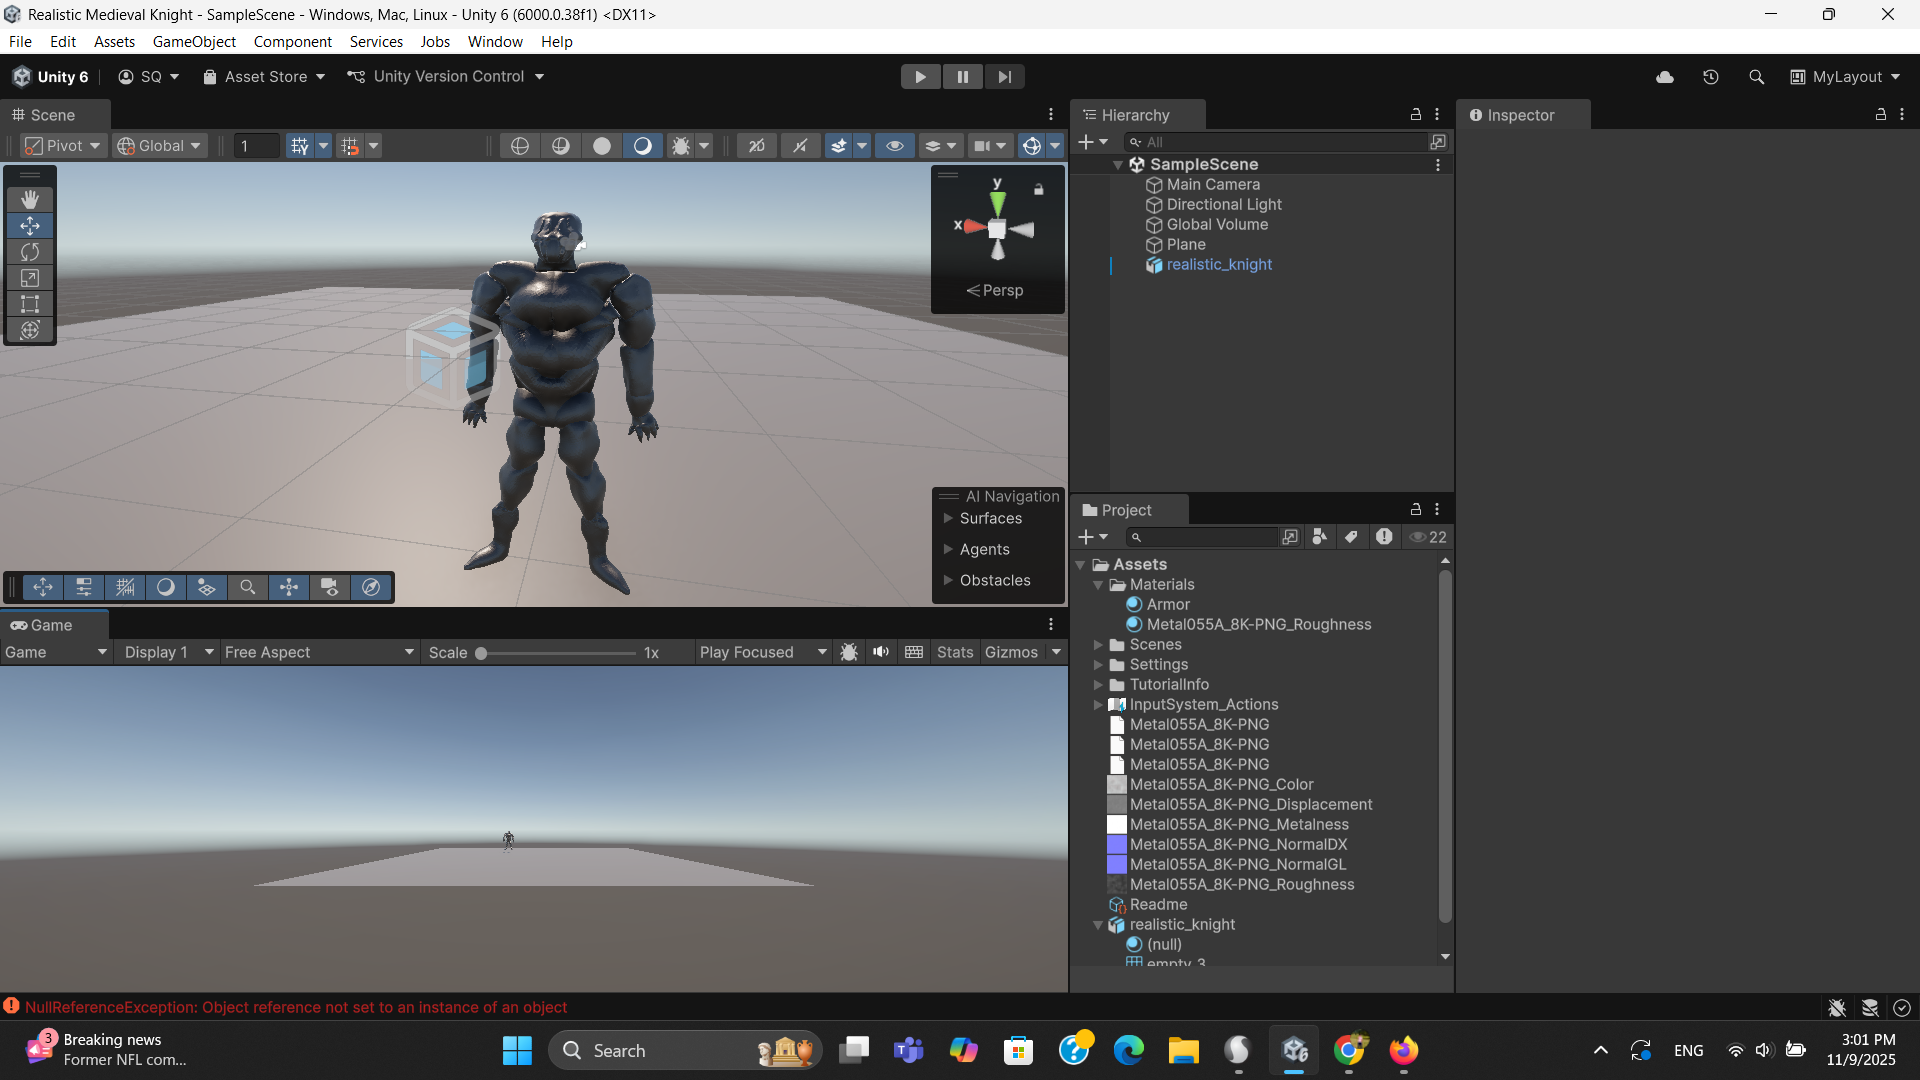The width and height of the screenshot is (1920, 1080).
Task: Toggle the Hierarchy panel lock
Action: coord(1416,114)
